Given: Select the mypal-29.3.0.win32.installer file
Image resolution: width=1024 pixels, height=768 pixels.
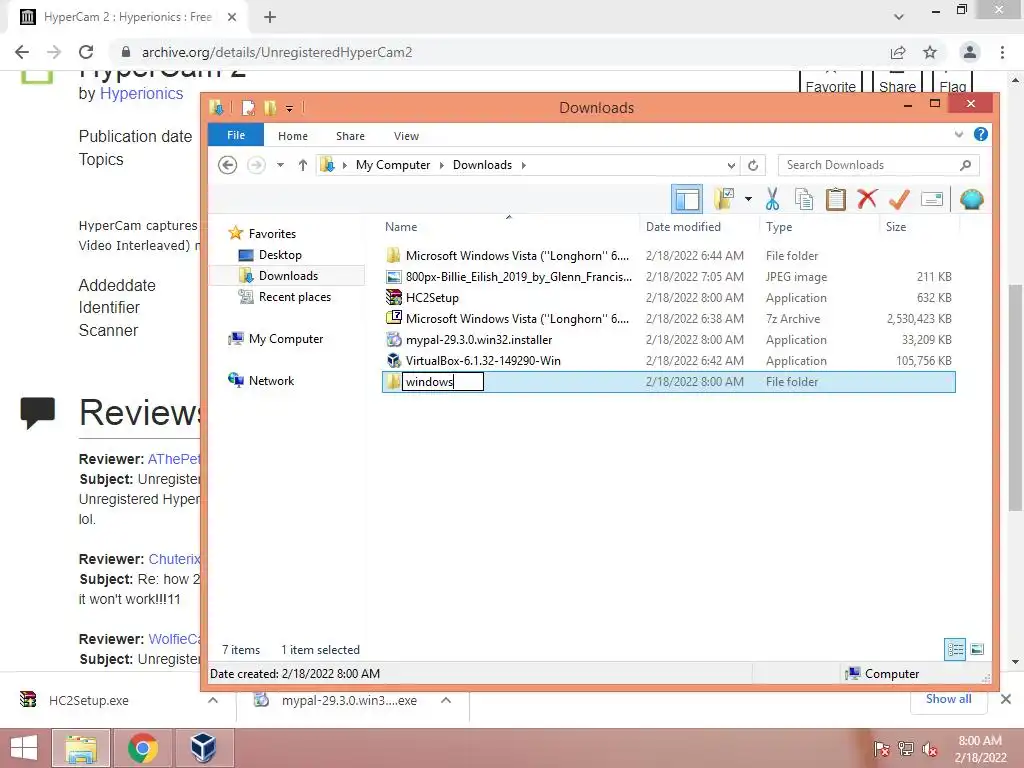Looking at the screenshot, I should point(669,340).
